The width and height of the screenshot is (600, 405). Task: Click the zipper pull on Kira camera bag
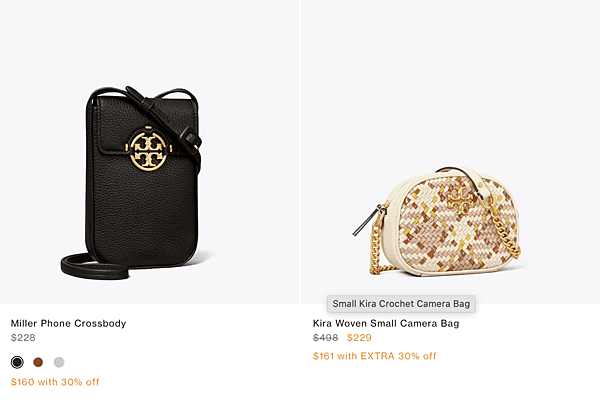point(367,221)
